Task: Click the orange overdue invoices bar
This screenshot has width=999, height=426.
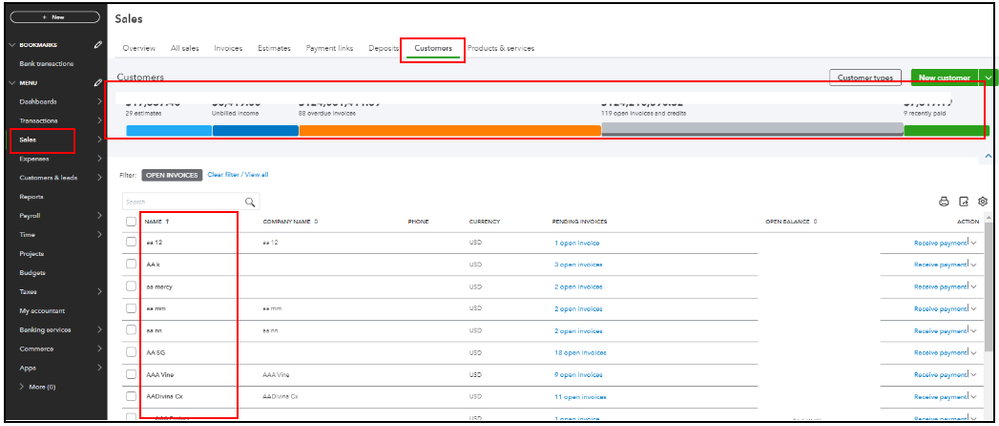Action: pyautogui.click(x=450, y=131)
